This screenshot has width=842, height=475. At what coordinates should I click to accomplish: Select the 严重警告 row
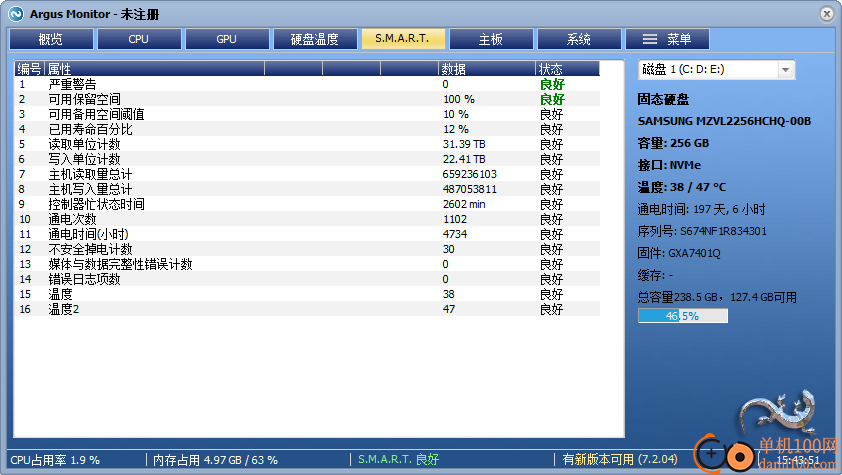307,84
